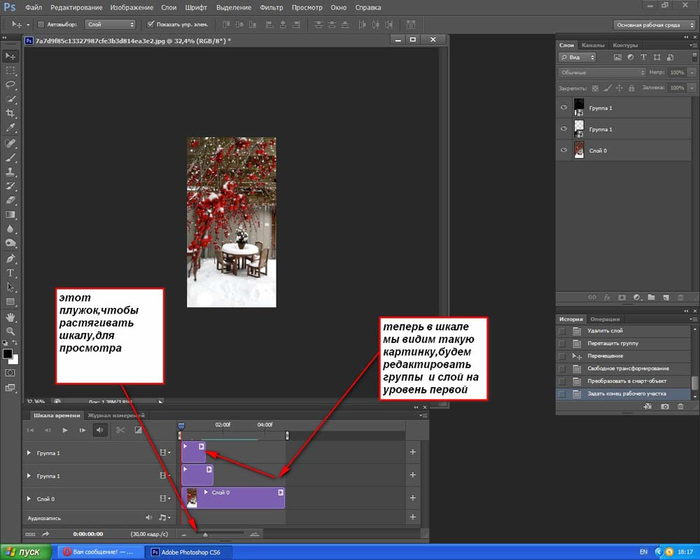Image resolution: width=700 pixels, height=560 pixels.
Task: Open Слой 0 track filmstrip menu
Action: coord(165,498)
